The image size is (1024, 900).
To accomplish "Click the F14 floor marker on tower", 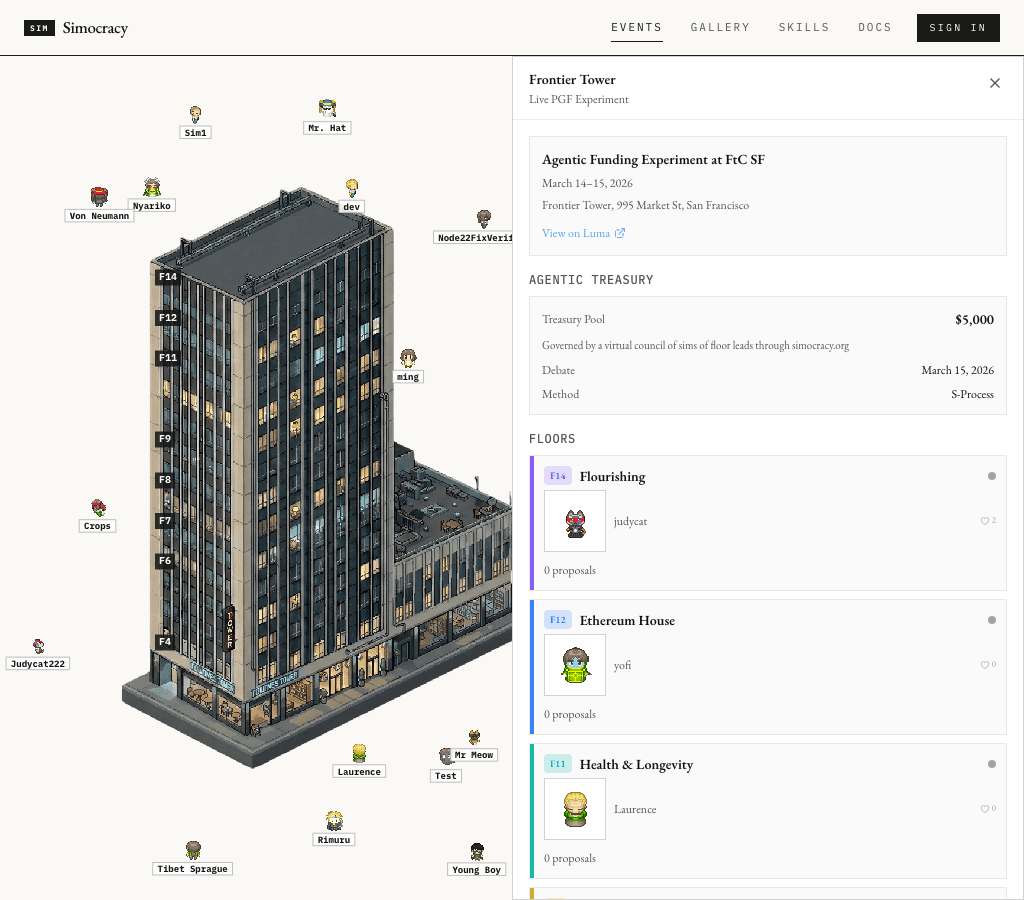I will point(168,277).
